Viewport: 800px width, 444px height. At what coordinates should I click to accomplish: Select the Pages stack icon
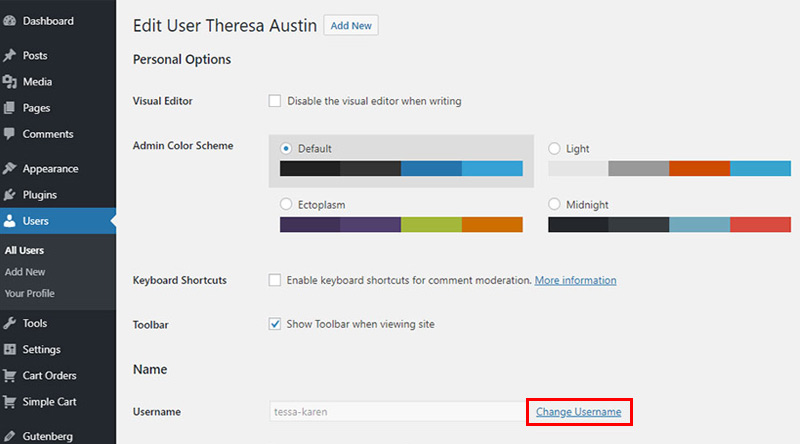(x=10, y=108)
